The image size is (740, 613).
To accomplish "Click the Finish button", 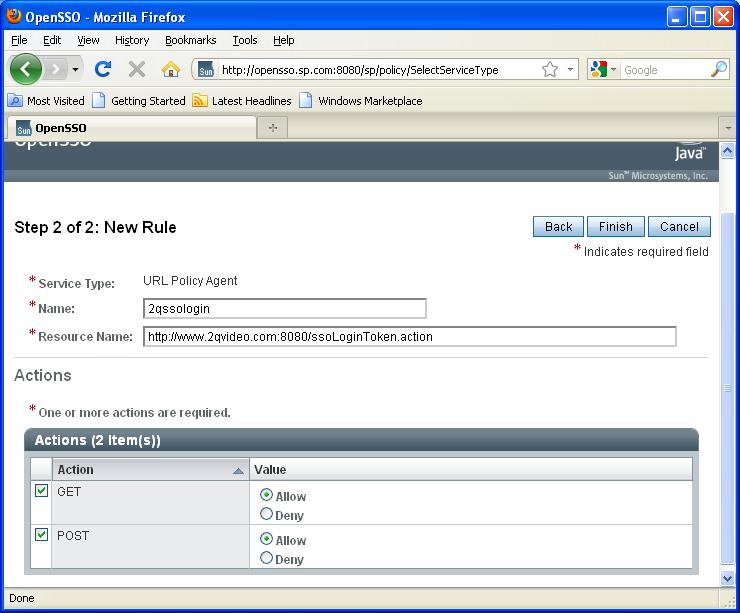I will pos(616,227).
